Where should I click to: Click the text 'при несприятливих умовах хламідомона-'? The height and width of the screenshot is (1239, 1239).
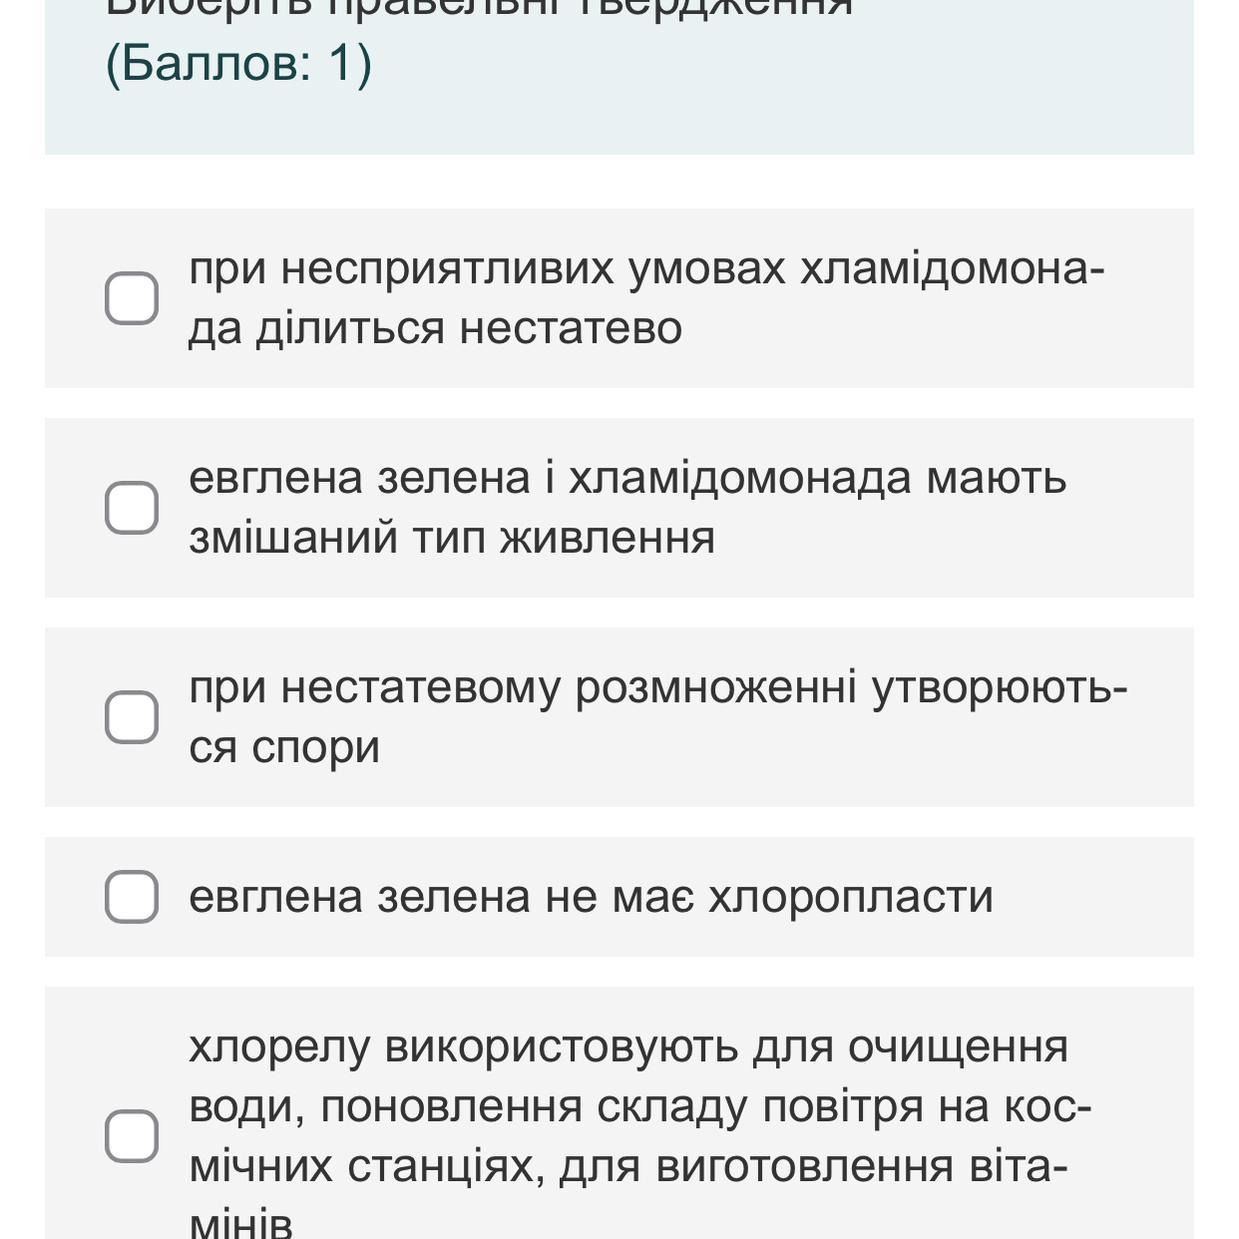pyautogui.click(x=646, y=268)
